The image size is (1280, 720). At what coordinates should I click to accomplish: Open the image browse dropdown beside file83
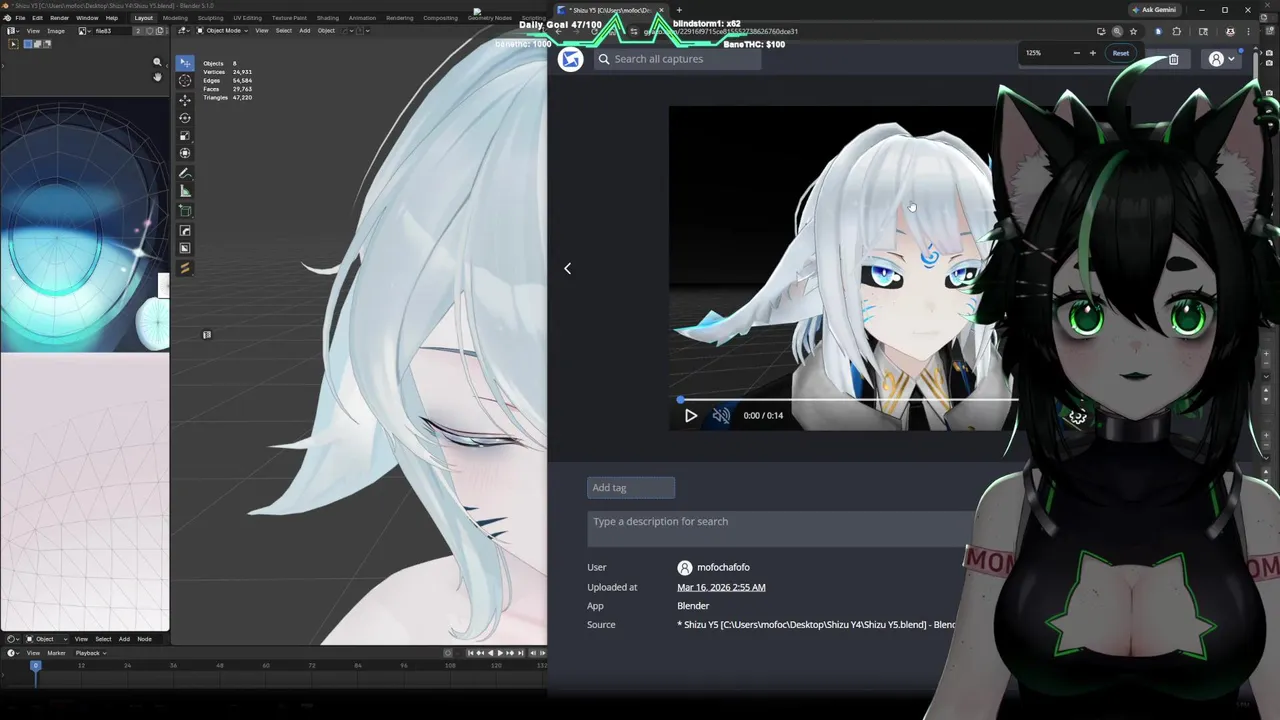tap(84, 31)
